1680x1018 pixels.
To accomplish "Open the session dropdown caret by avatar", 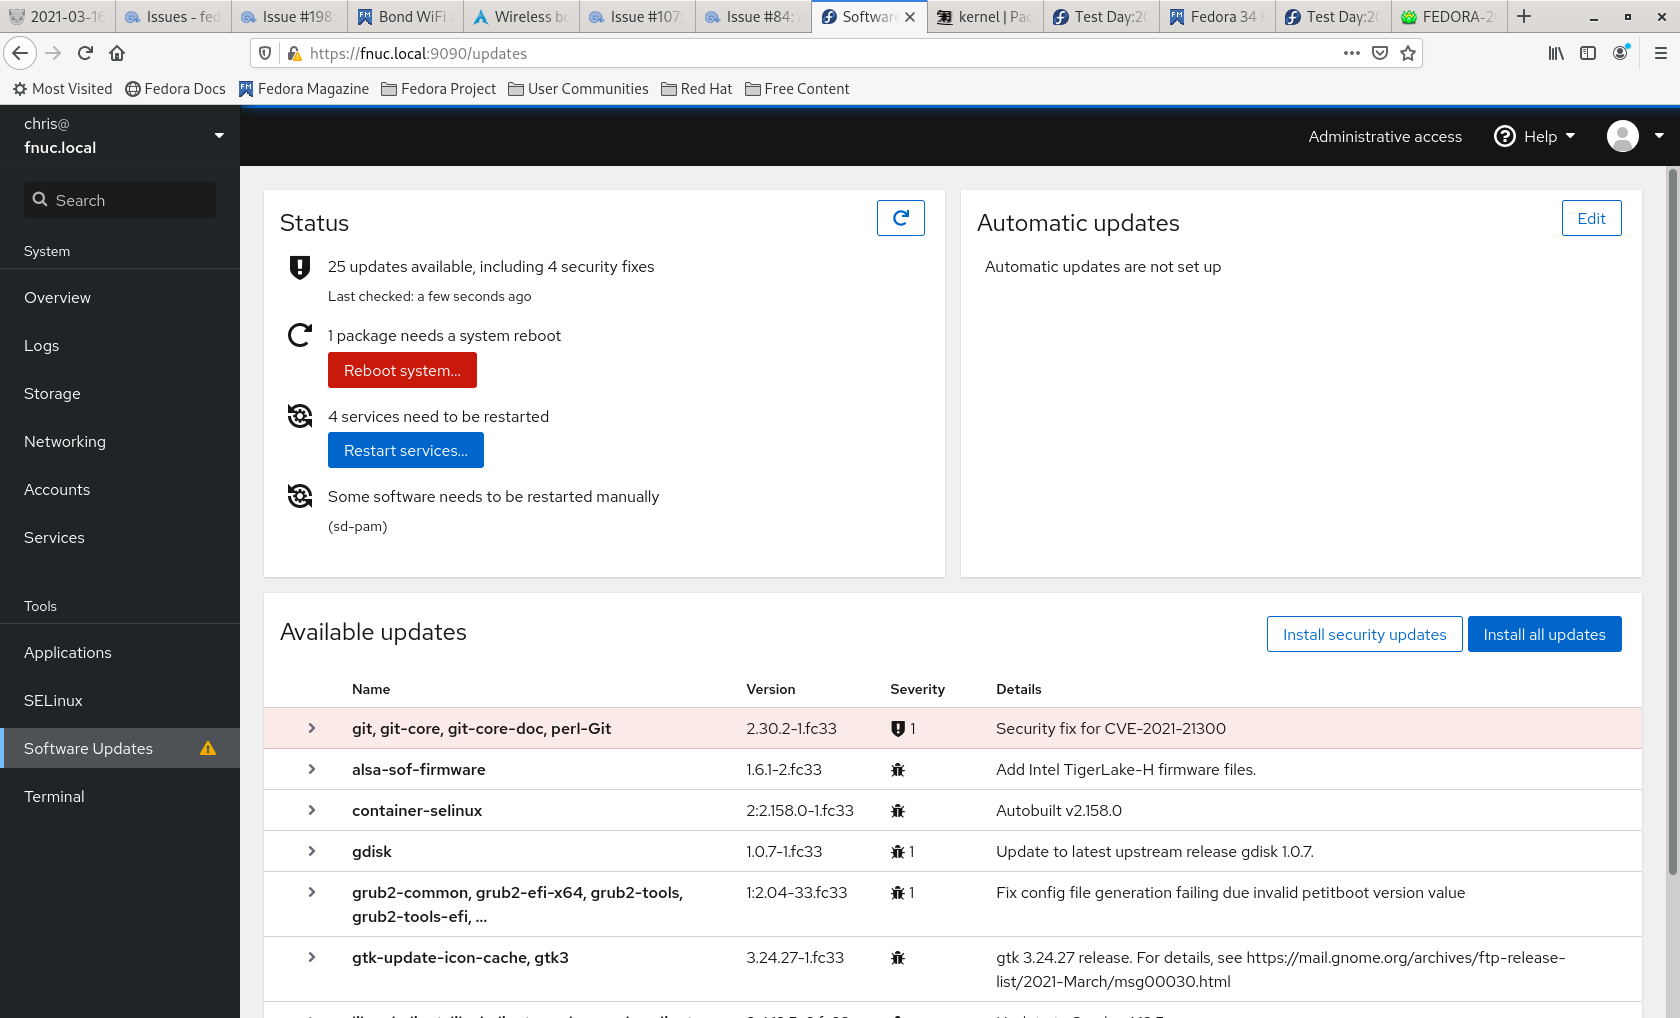I will pyautogui.click(x=1659, y=136).
